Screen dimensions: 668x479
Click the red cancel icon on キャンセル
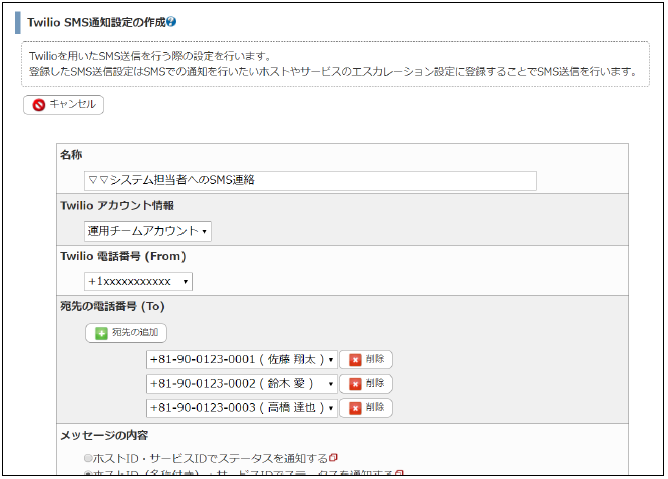click(x=38, y=104)
